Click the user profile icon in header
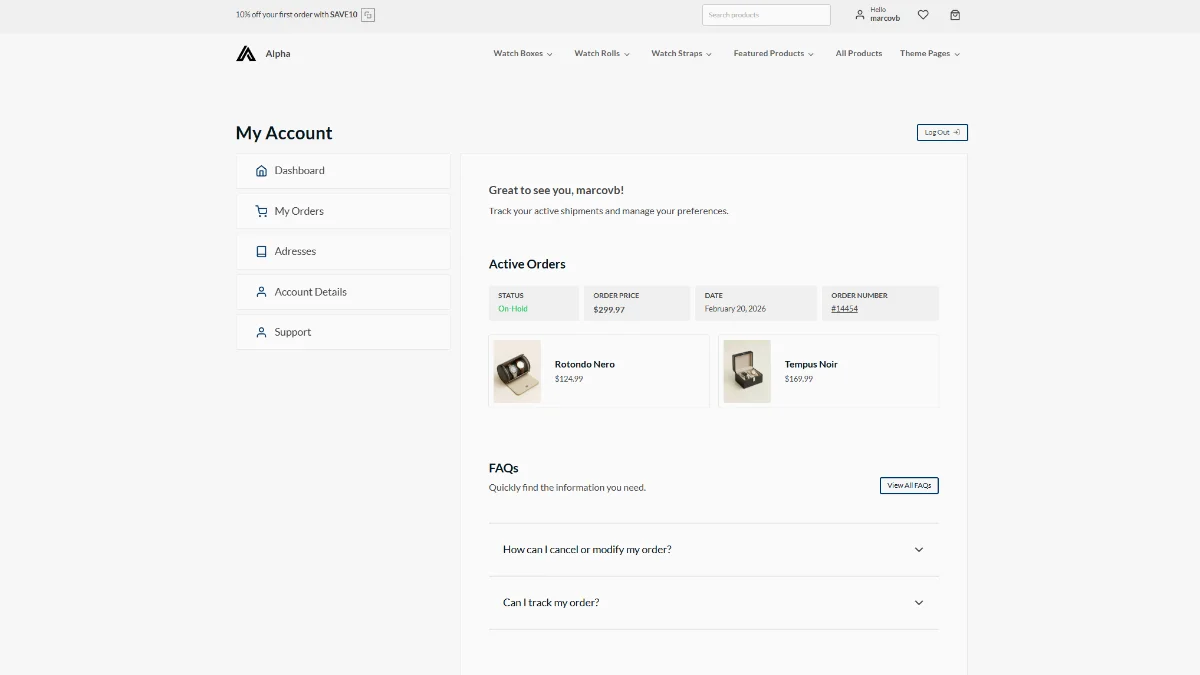This screenshot has height=675, width=1200. pos(859,15)
